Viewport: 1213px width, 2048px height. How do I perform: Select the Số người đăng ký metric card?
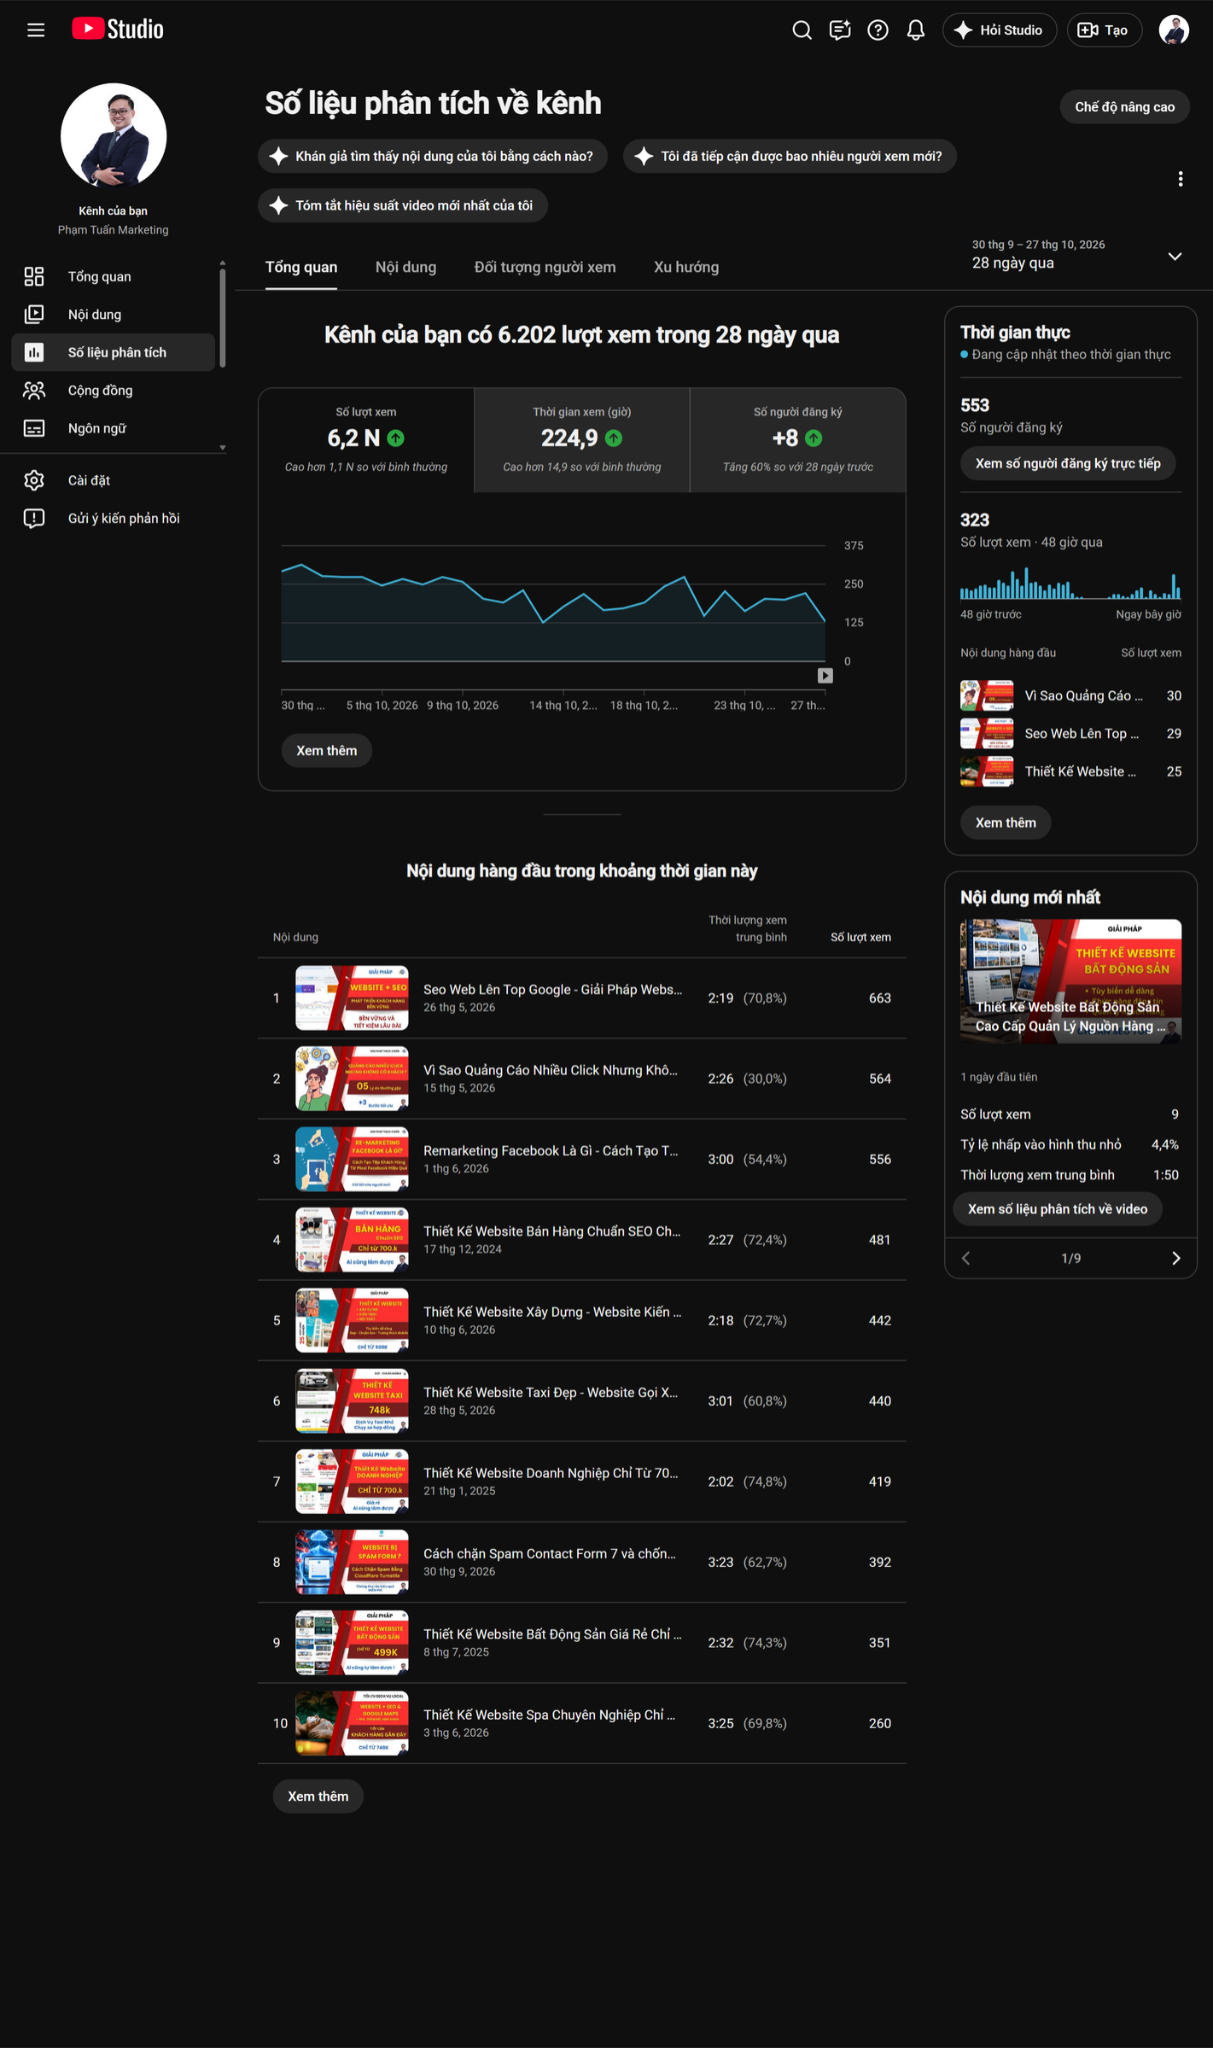click(x=798, y=440)
